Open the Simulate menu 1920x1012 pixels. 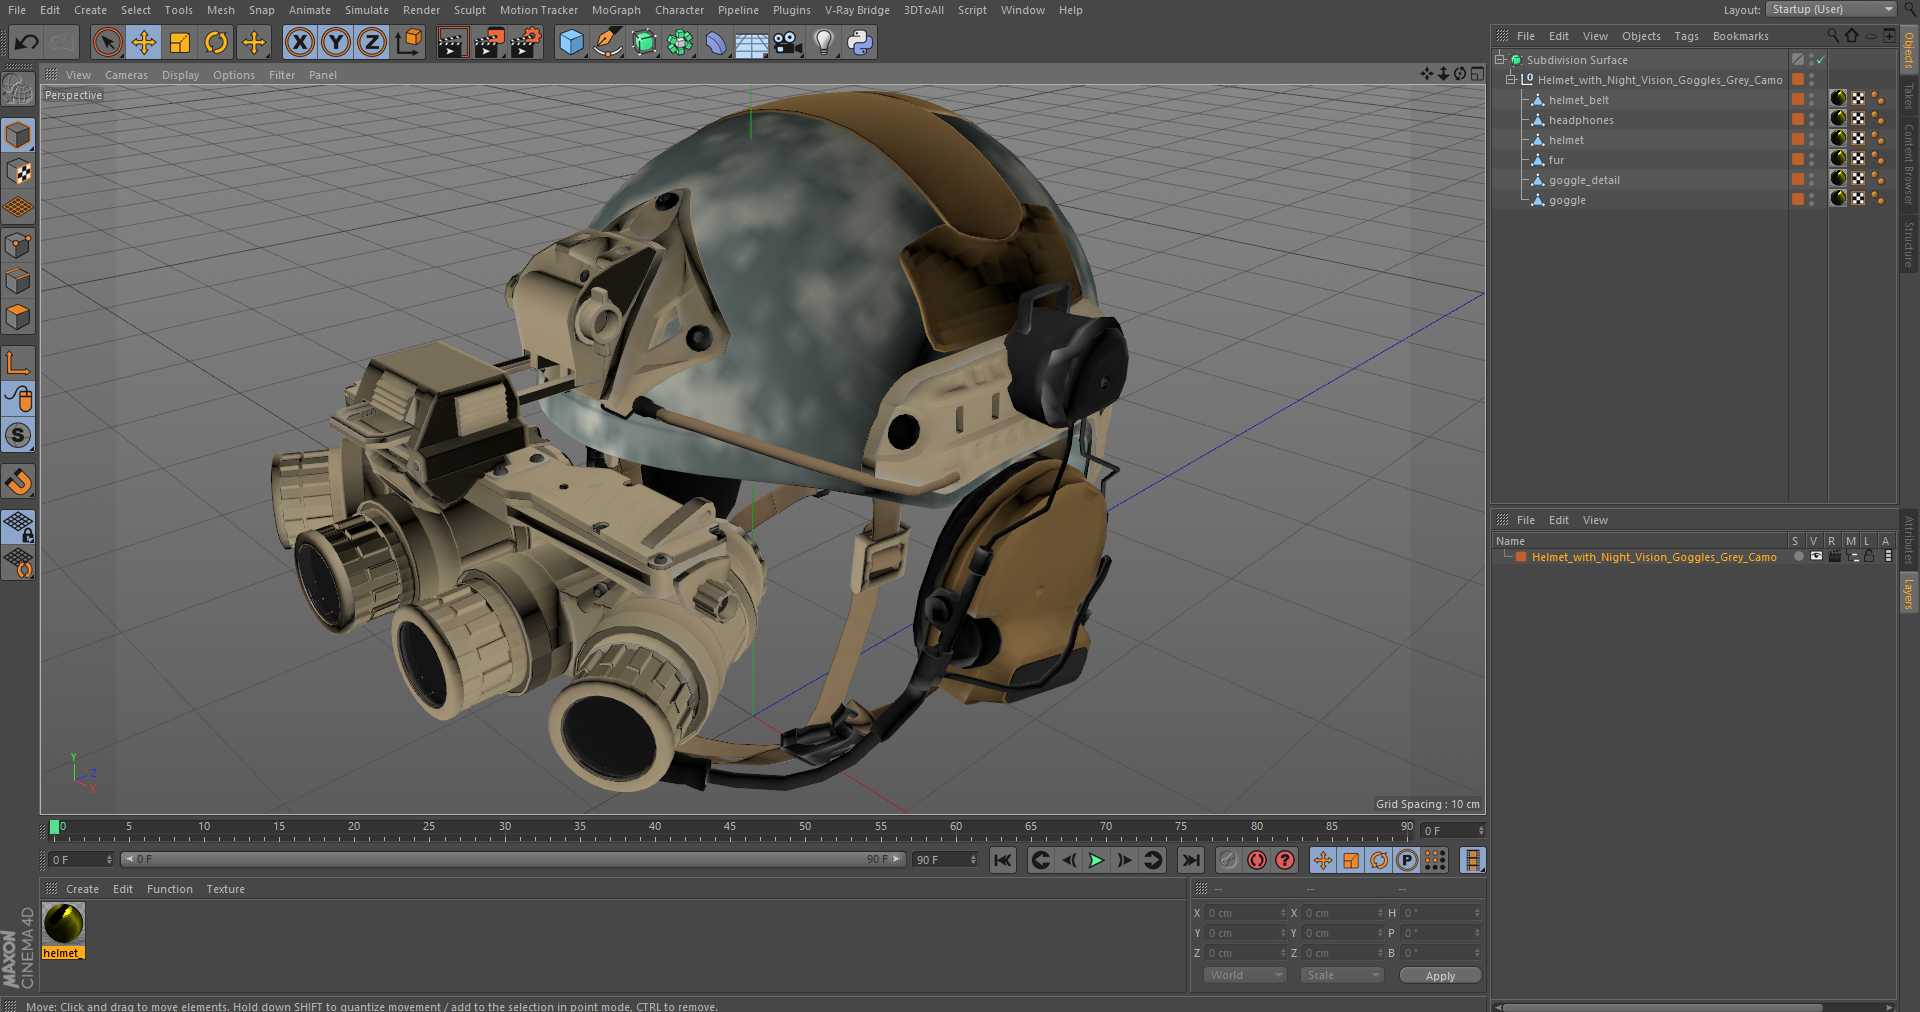point(367,10)
